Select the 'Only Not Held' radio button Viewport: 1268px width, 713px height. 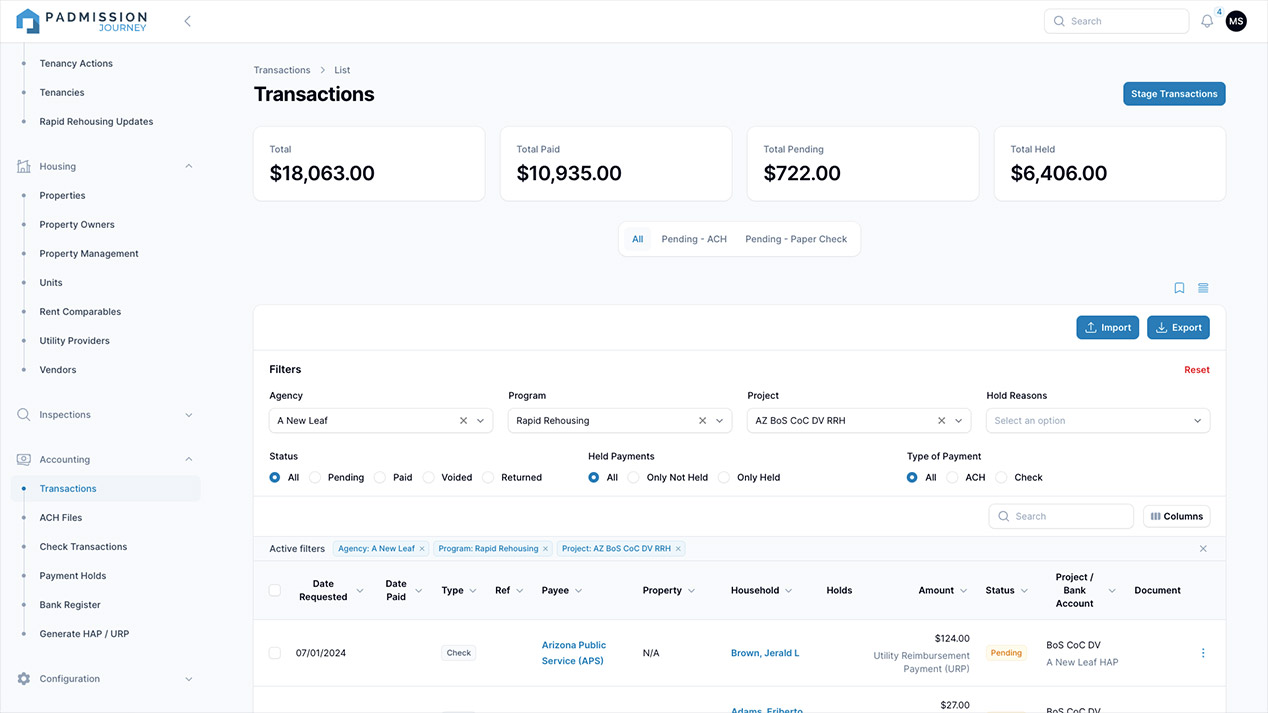click(x=634, y=478)
